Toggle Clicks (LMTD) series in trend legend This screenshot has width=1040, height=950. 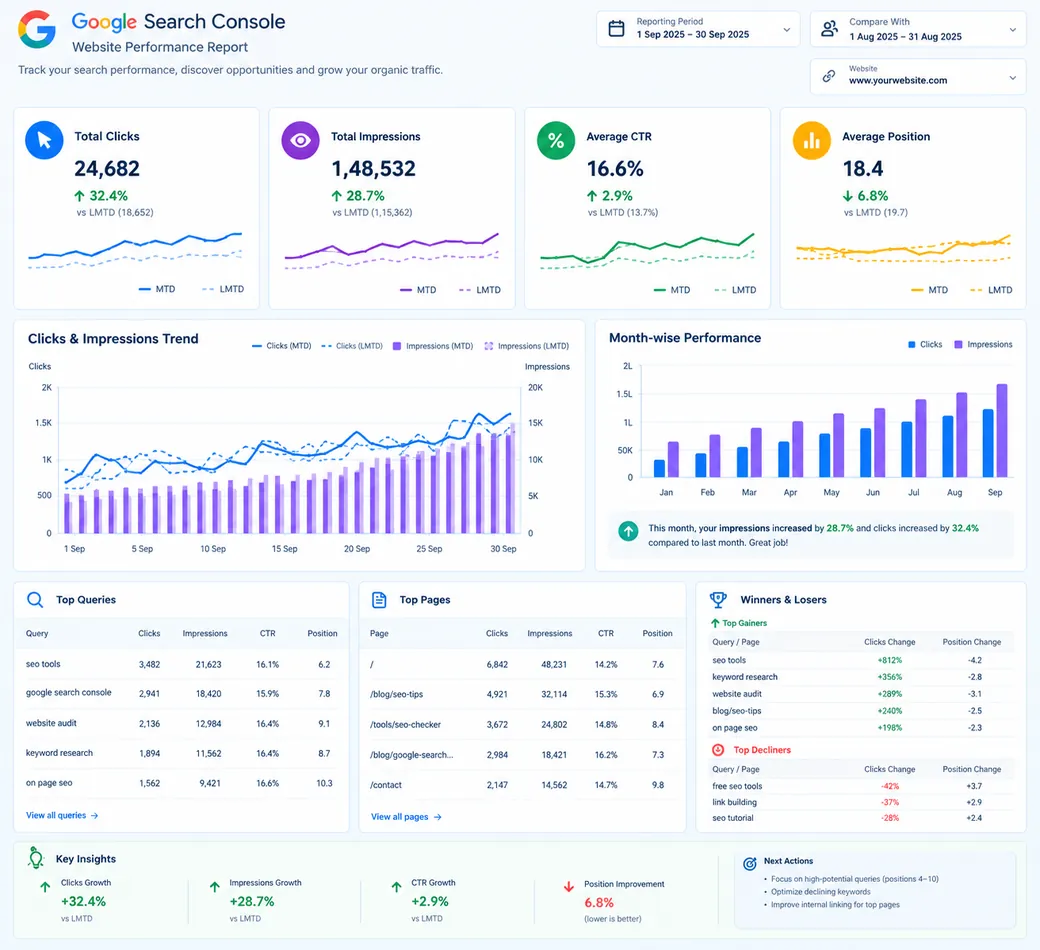352,346
